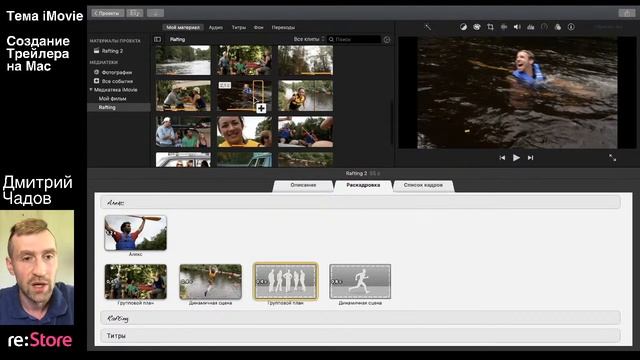Open the Аудио tab
The height and width of the screenshot is (360, 640).
click(216, 27)
